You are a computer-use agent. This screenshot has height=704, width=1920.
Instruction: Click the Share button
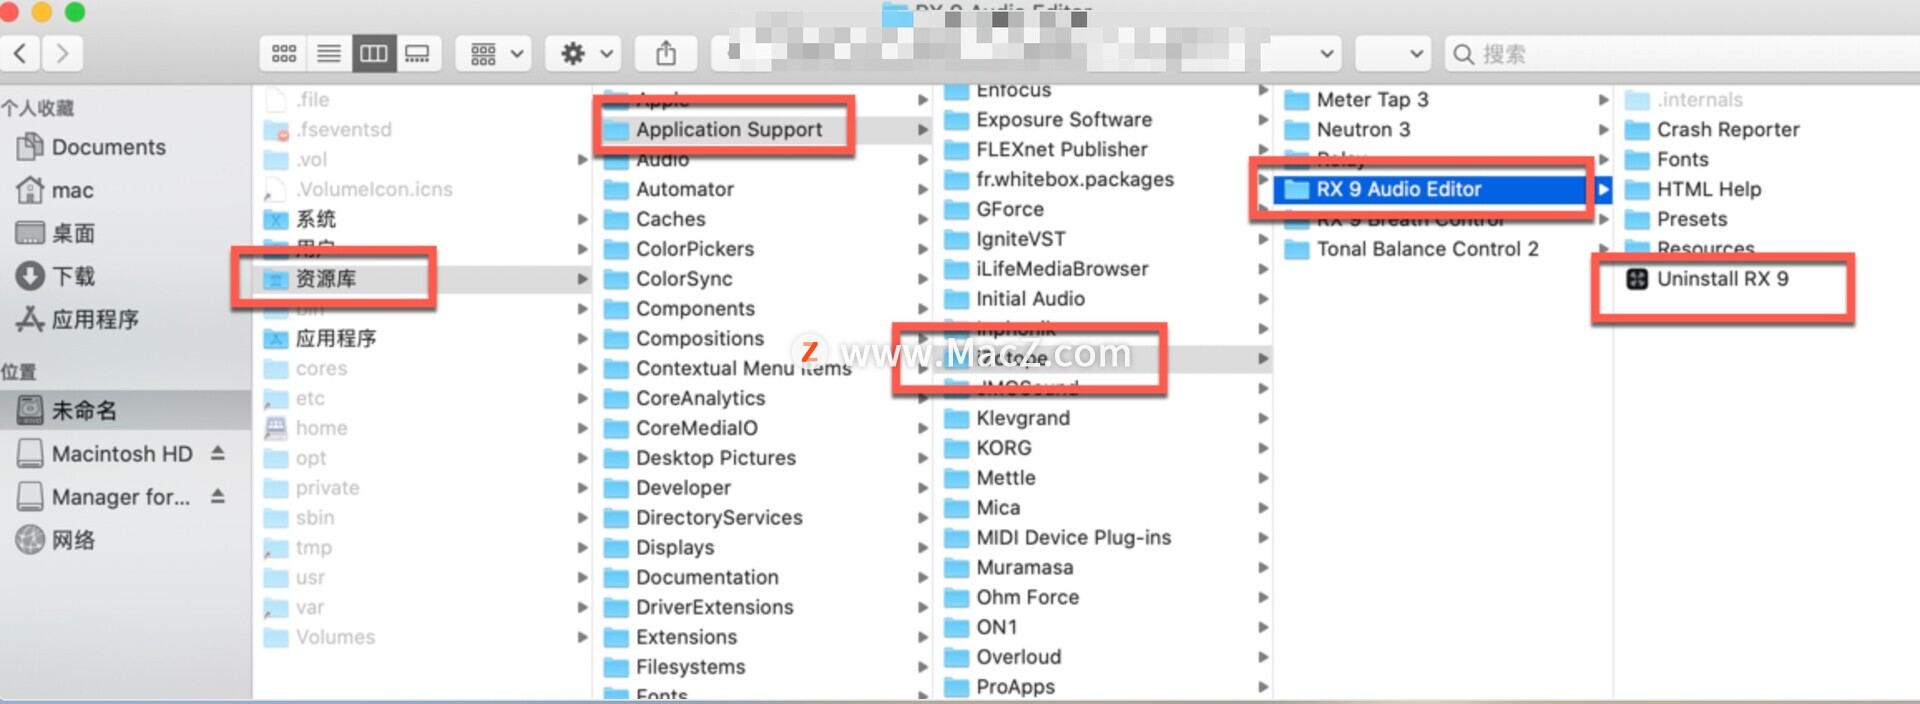(666, 53)
